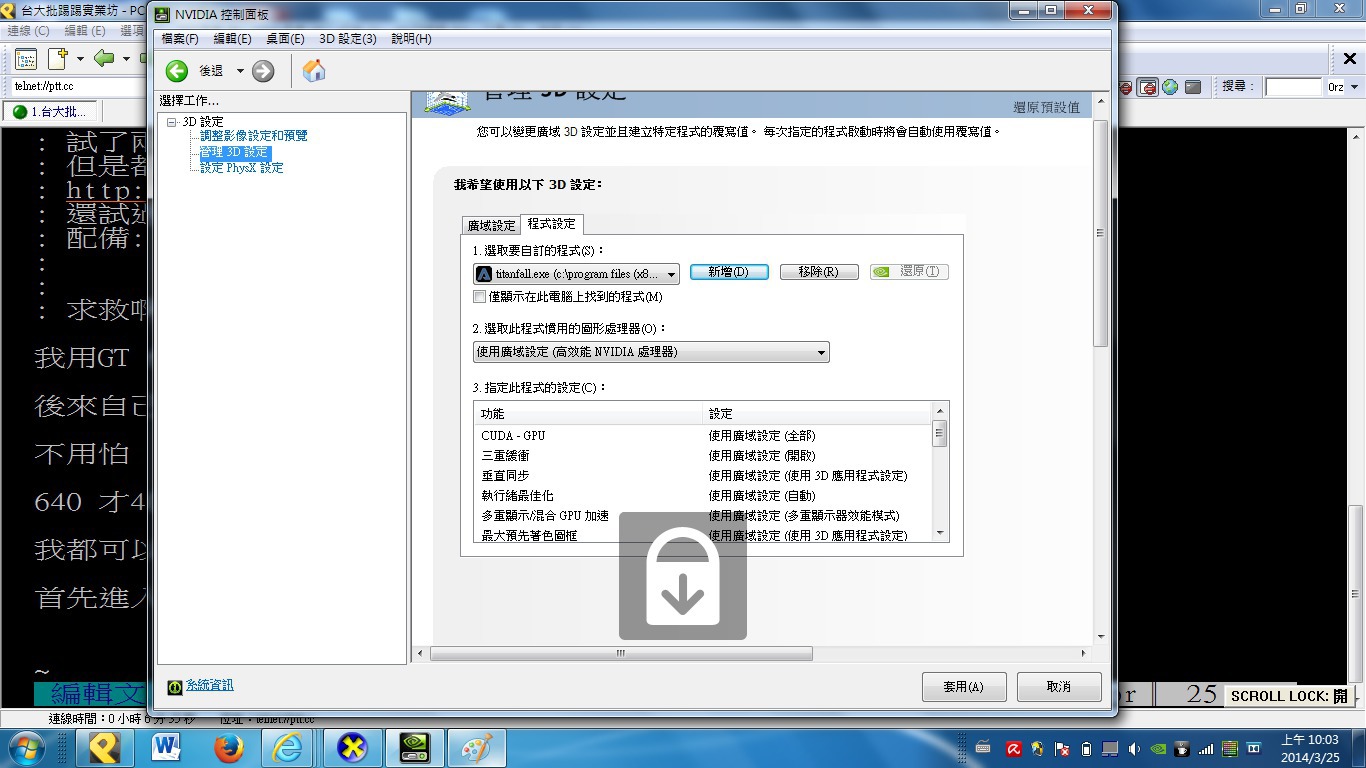The image size is (1366, 768).
Task: Open the 3D 設定(3) menu
Action: point(348,39)
